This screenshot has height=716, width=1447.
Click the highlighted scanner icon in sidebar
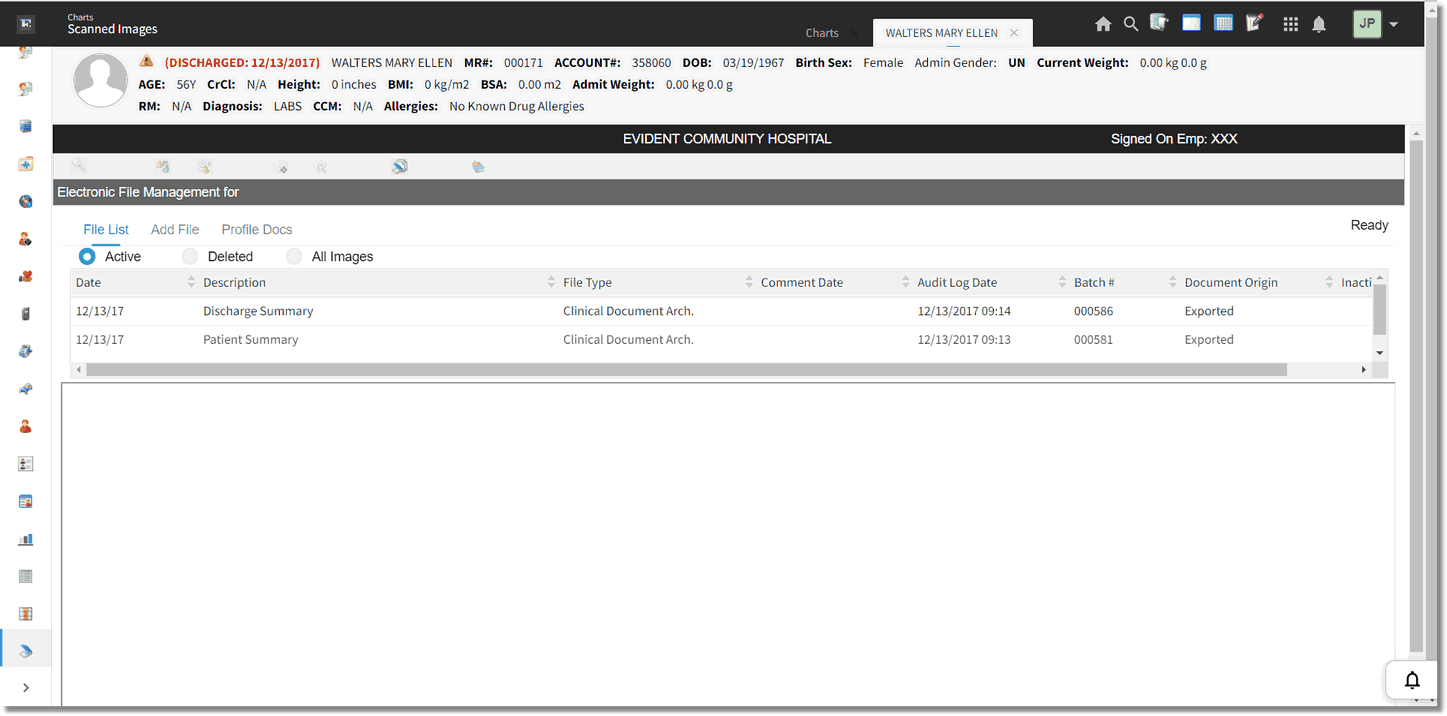[x=26, y=651]
